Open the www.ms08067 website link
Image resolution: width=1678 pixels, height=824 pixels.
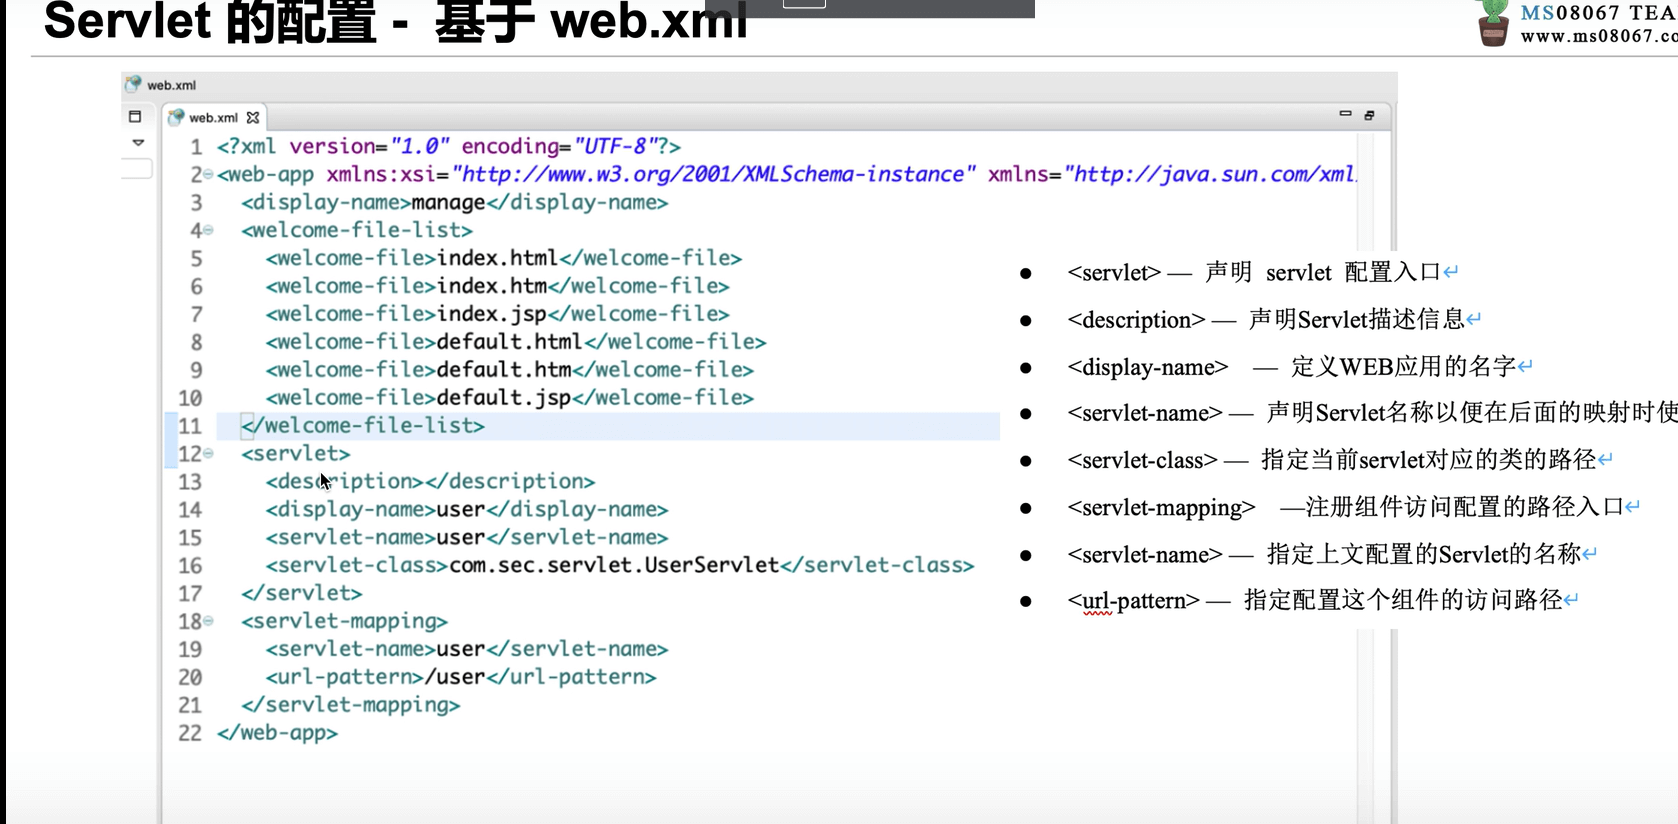pos(1598,36)
